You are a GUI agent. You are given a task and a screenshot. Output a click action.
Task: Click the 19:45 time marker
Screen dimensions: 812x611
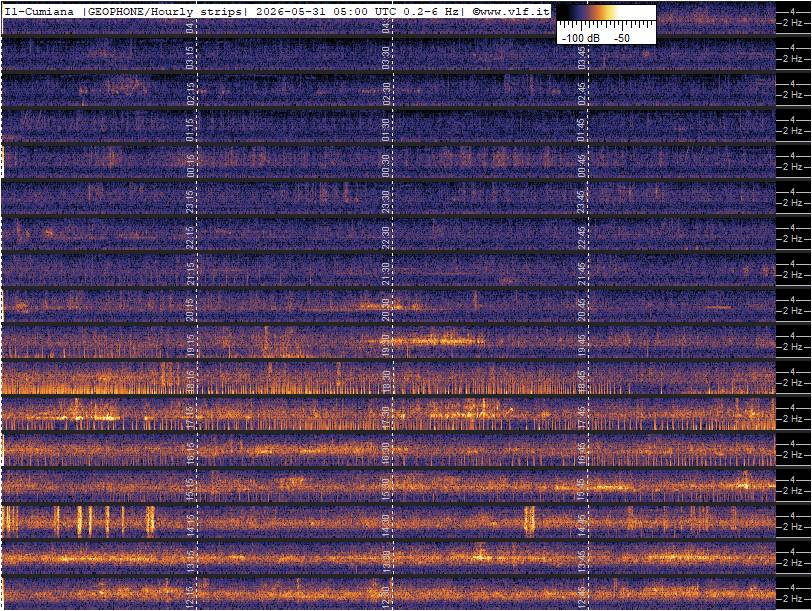pyautogui.click(x=582, y=346)
